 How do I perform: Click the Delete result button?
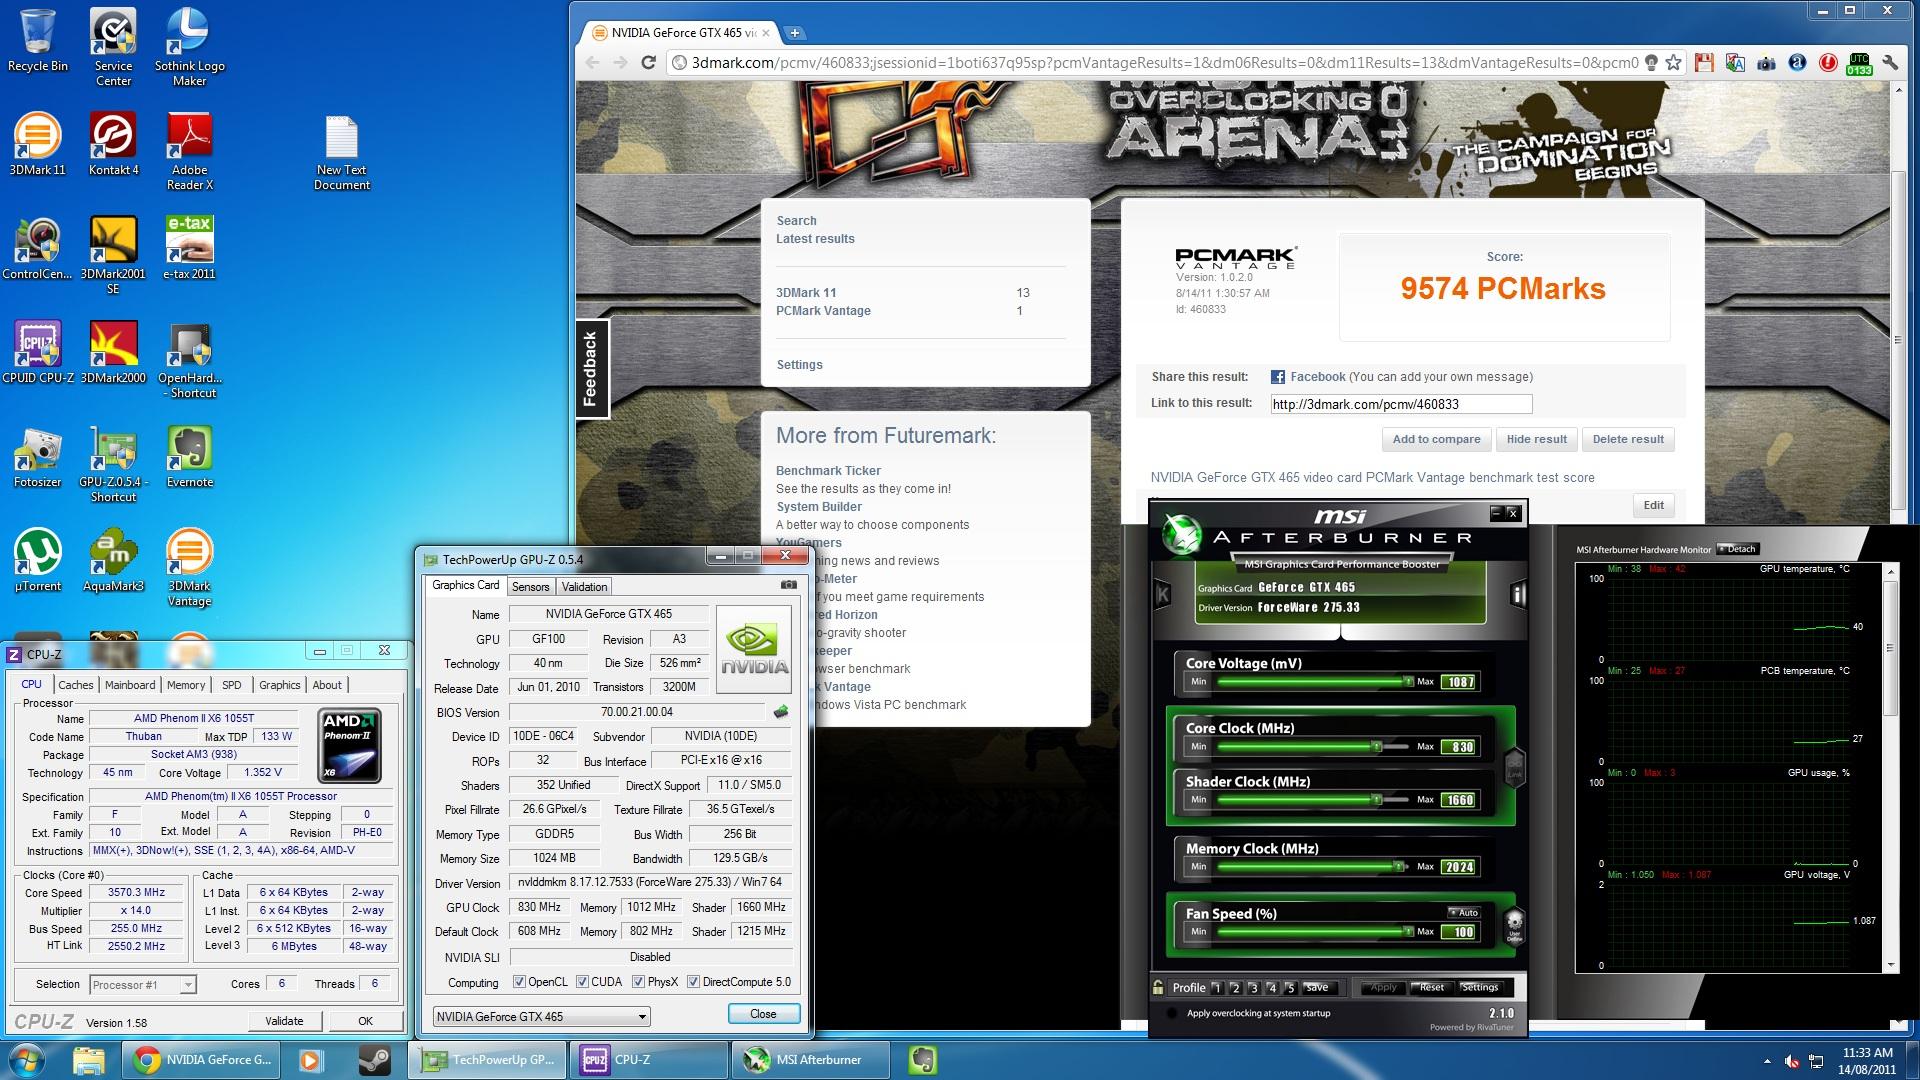point(1628,439)
